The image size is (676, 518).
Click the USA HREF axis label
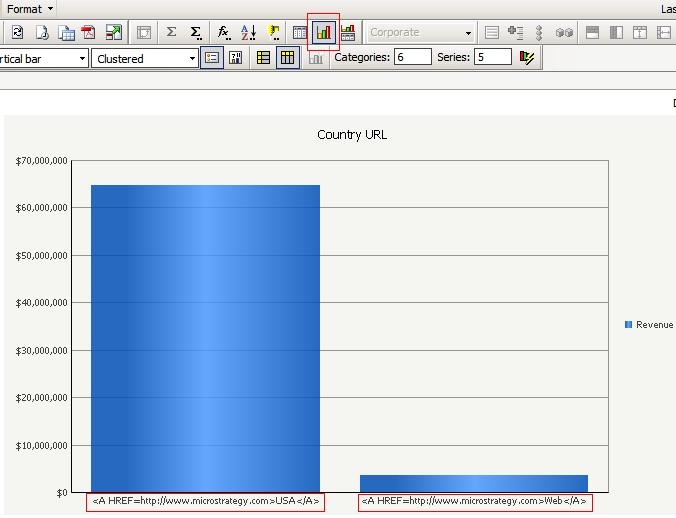point(206,502)
